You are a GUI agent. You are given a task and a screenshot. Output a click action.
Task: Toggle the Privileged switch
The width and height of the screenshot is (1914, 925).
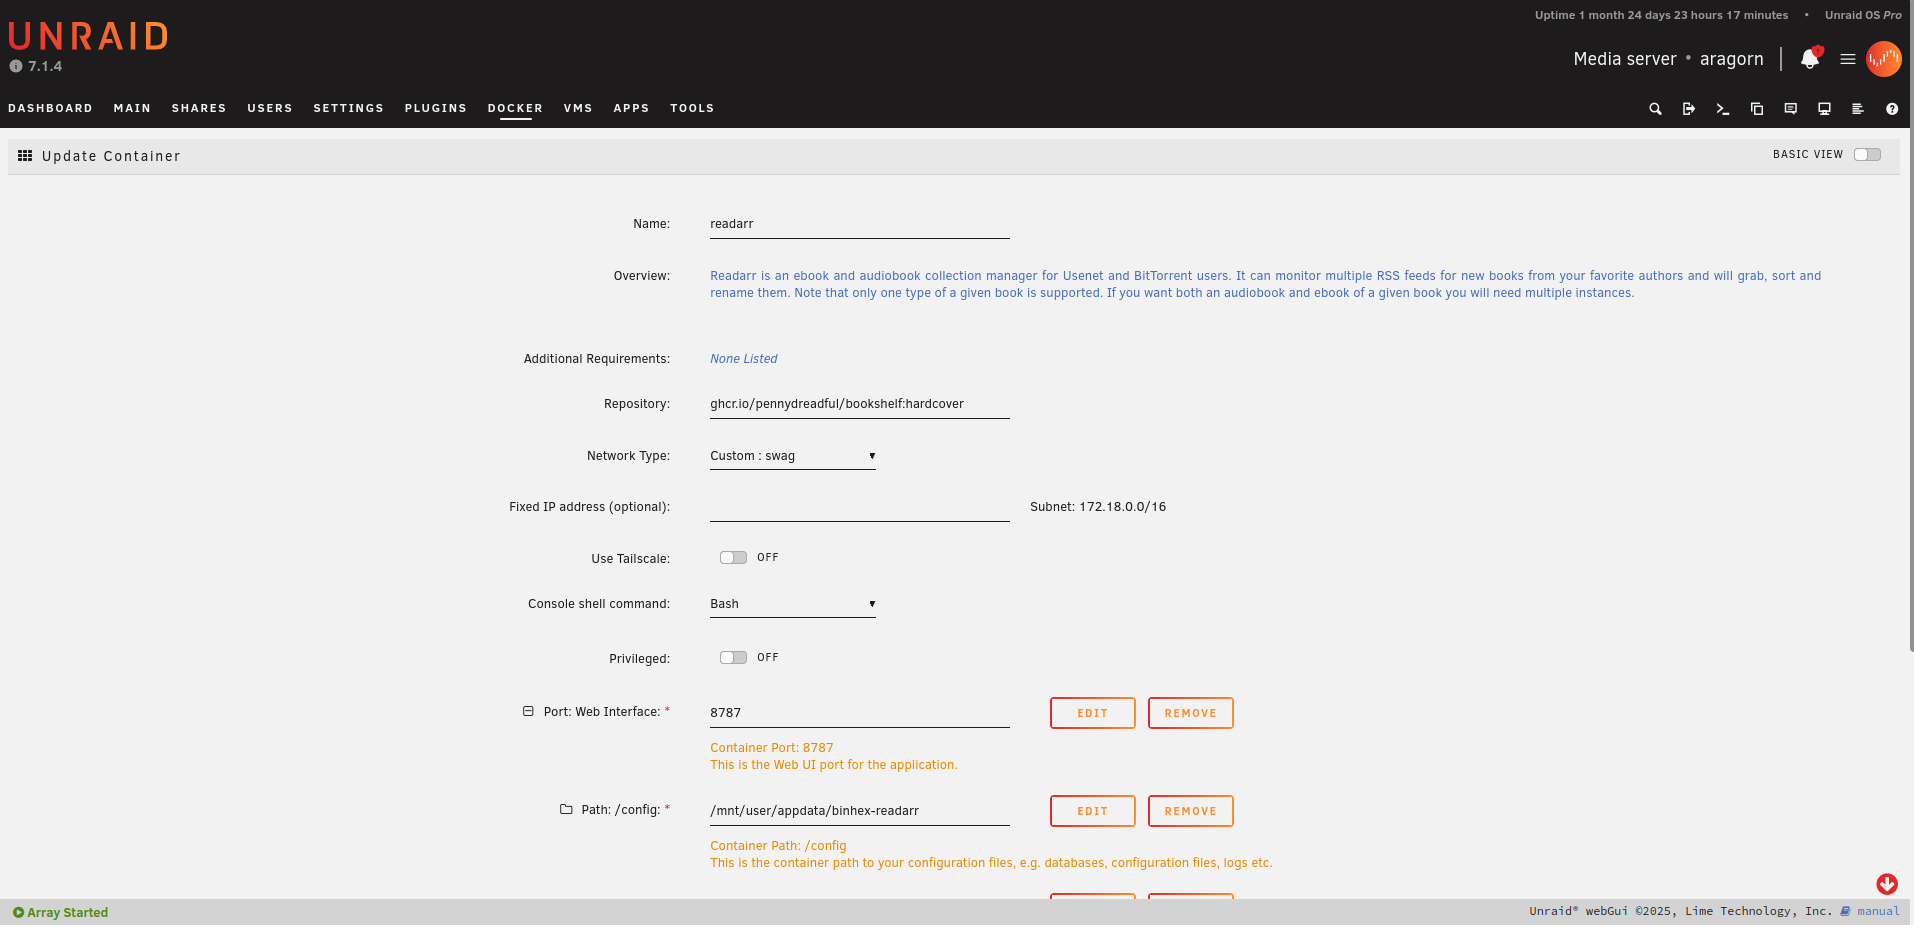coord(733,657)
